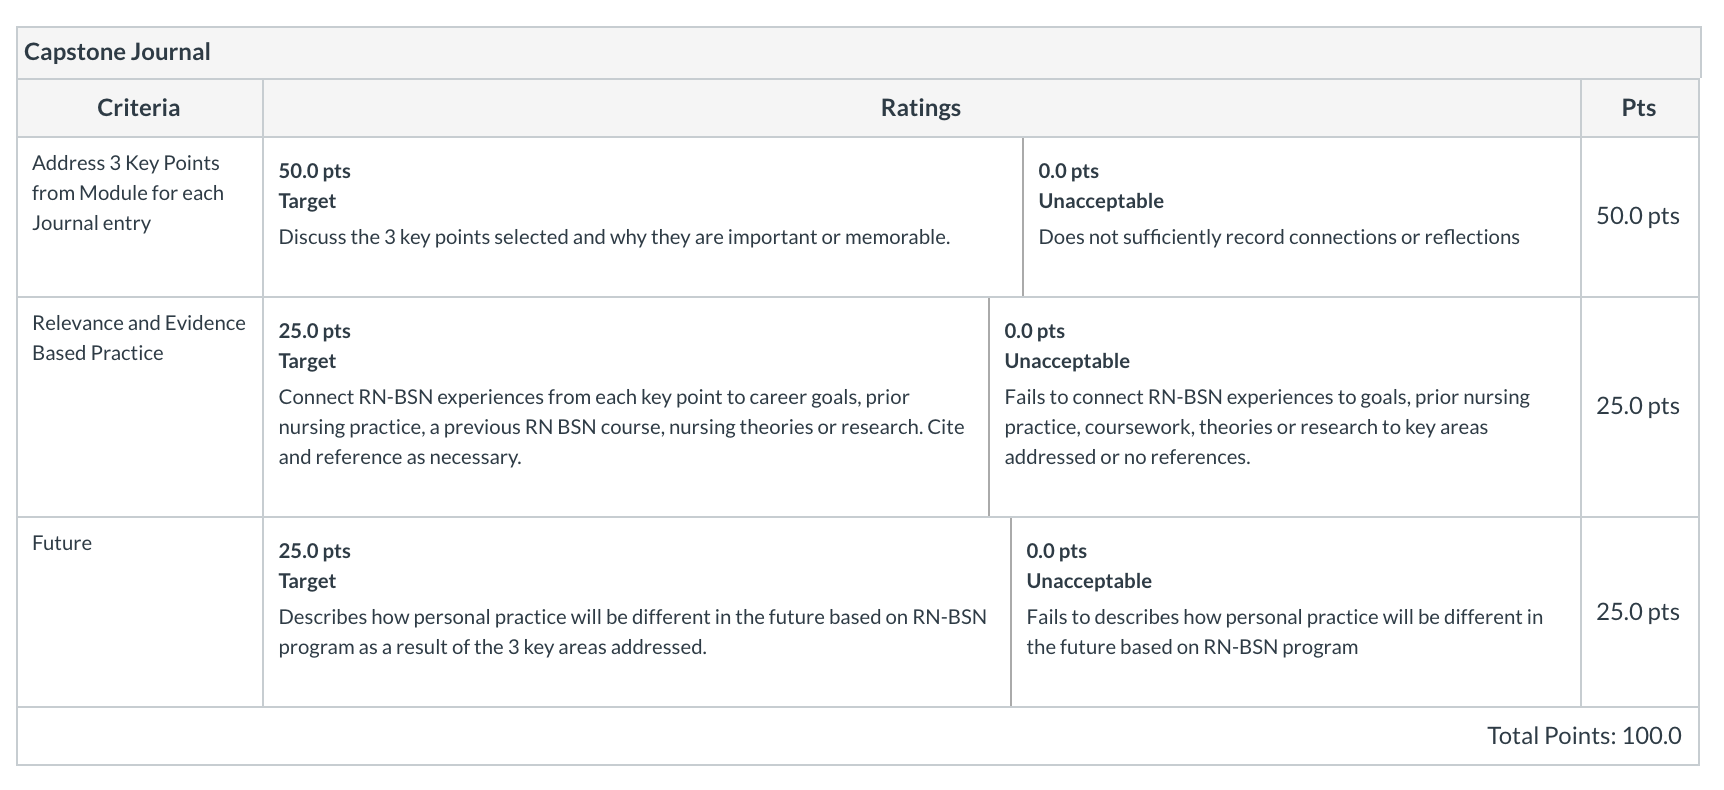
Task: Choose Unacceptable rating for Key Points
Action: coord(1302,216)
